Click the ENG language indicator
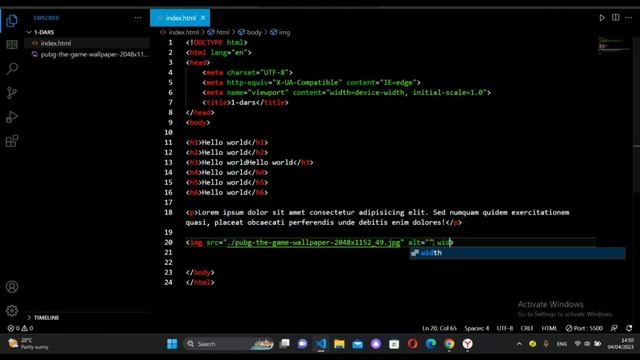 (562, 344)
